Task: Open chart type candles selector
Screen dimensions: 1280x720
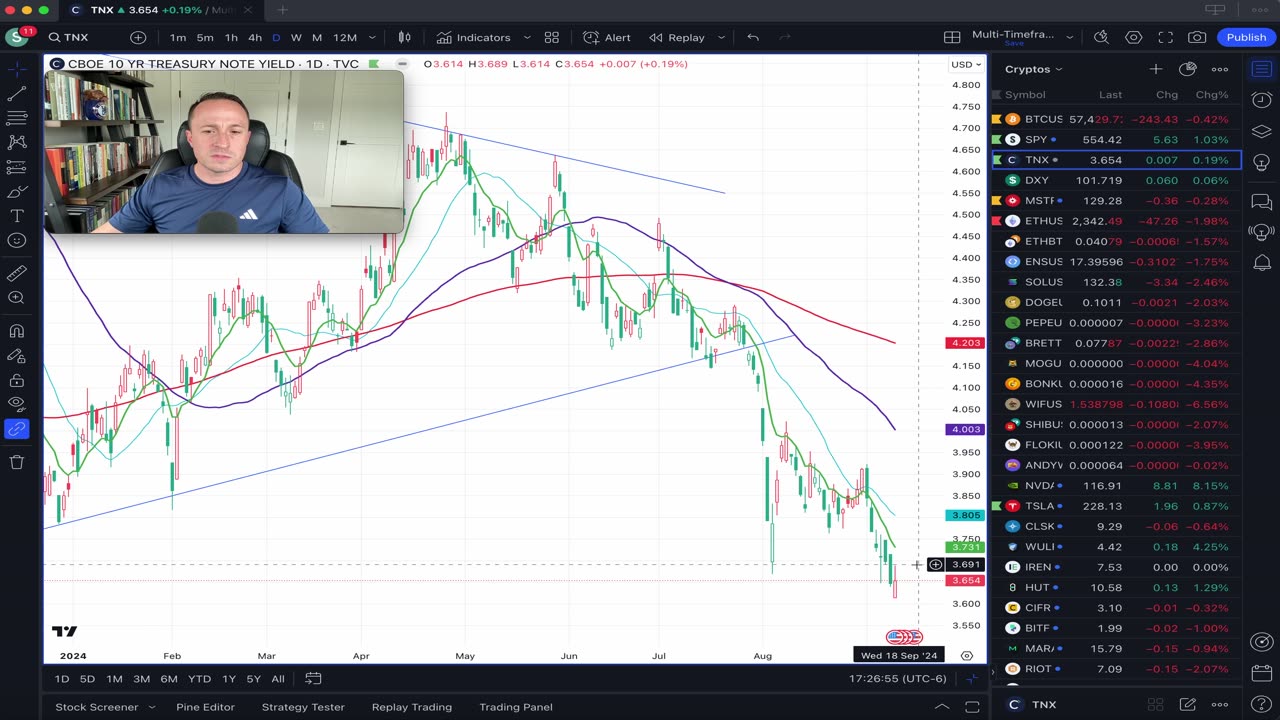Action: click(405, 37)
